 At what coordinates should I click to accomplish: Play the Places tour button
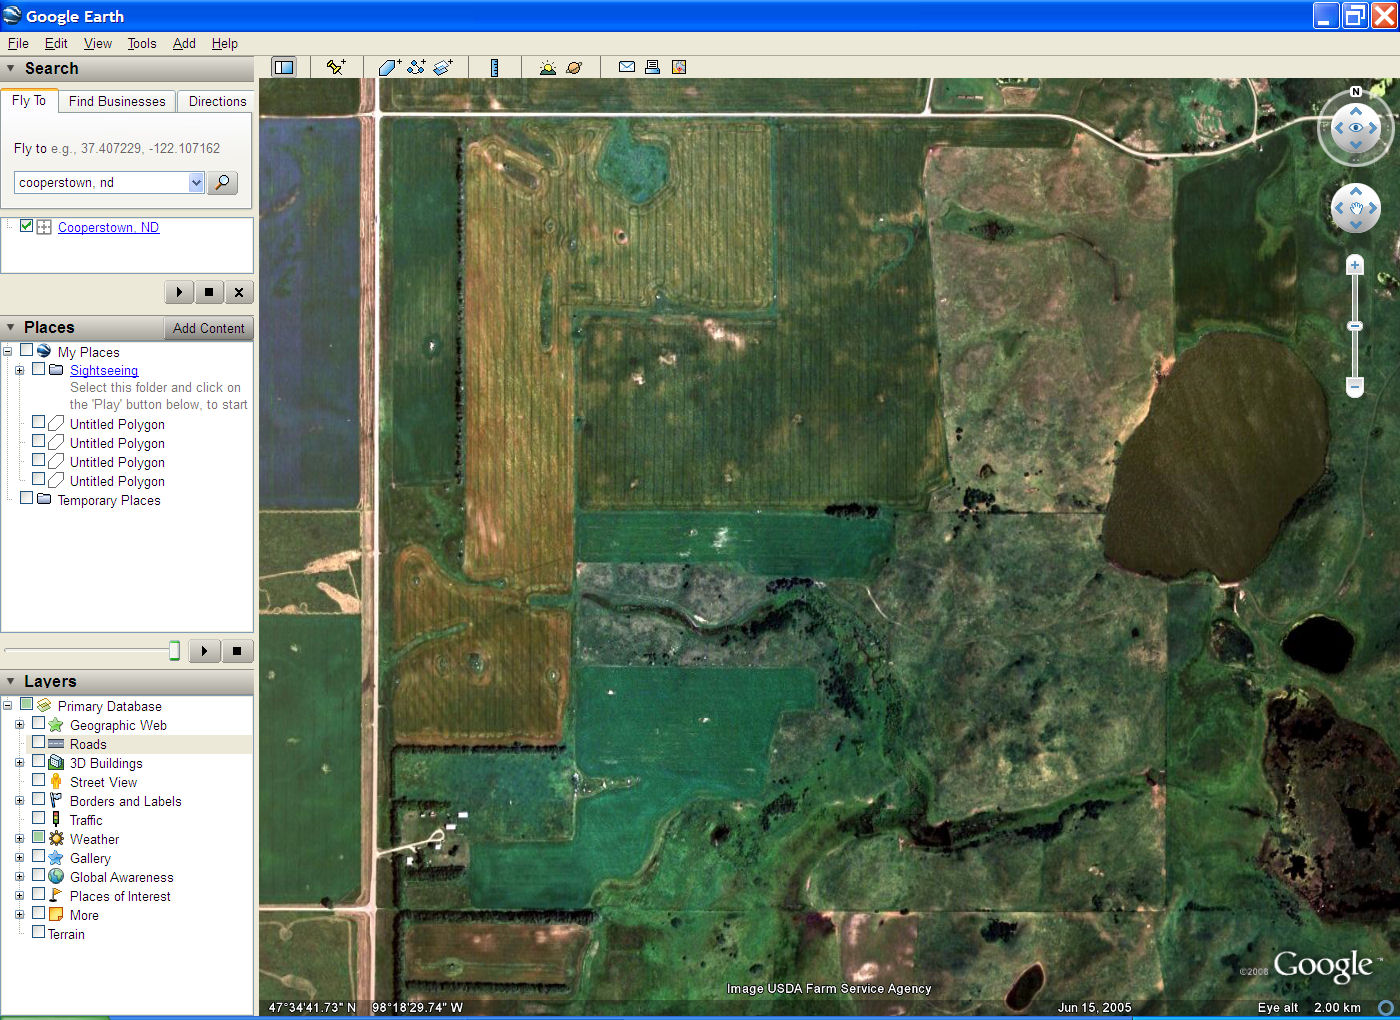204,651
